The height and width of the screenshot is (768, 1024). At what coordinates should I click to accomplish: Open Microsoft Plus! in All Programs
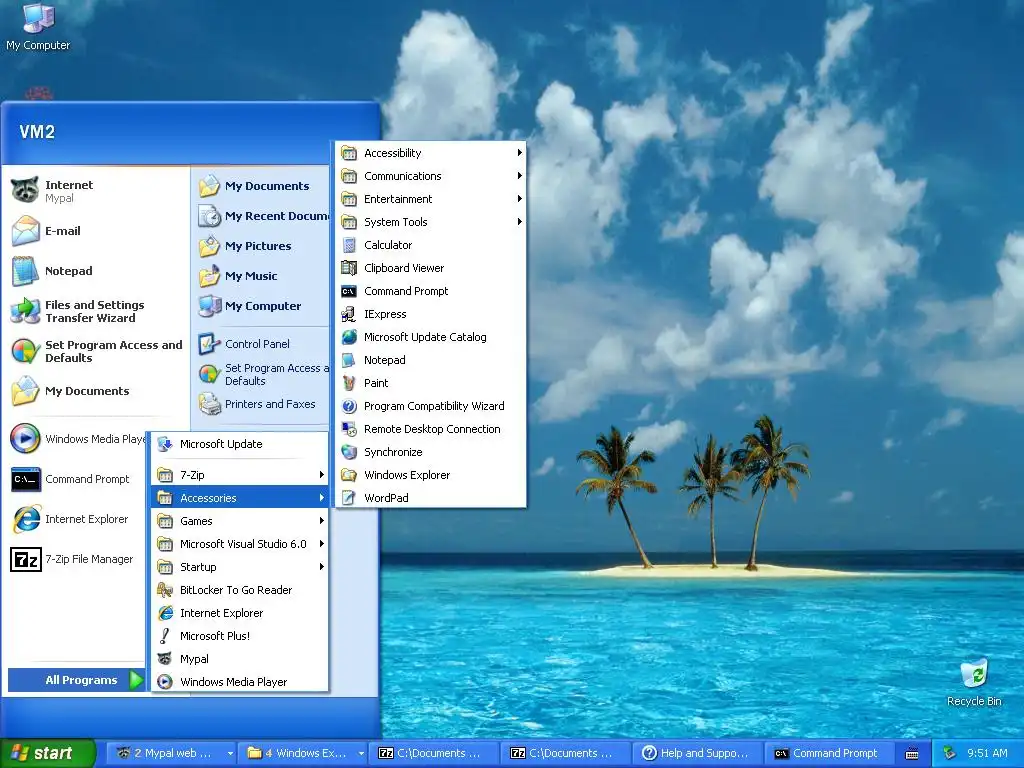239,636
